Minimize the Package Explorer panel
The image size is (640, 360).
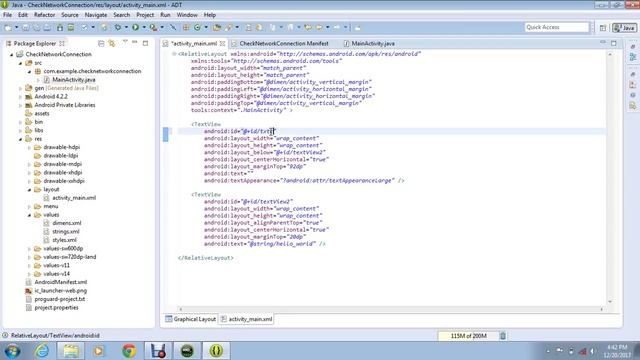[135, 43]
